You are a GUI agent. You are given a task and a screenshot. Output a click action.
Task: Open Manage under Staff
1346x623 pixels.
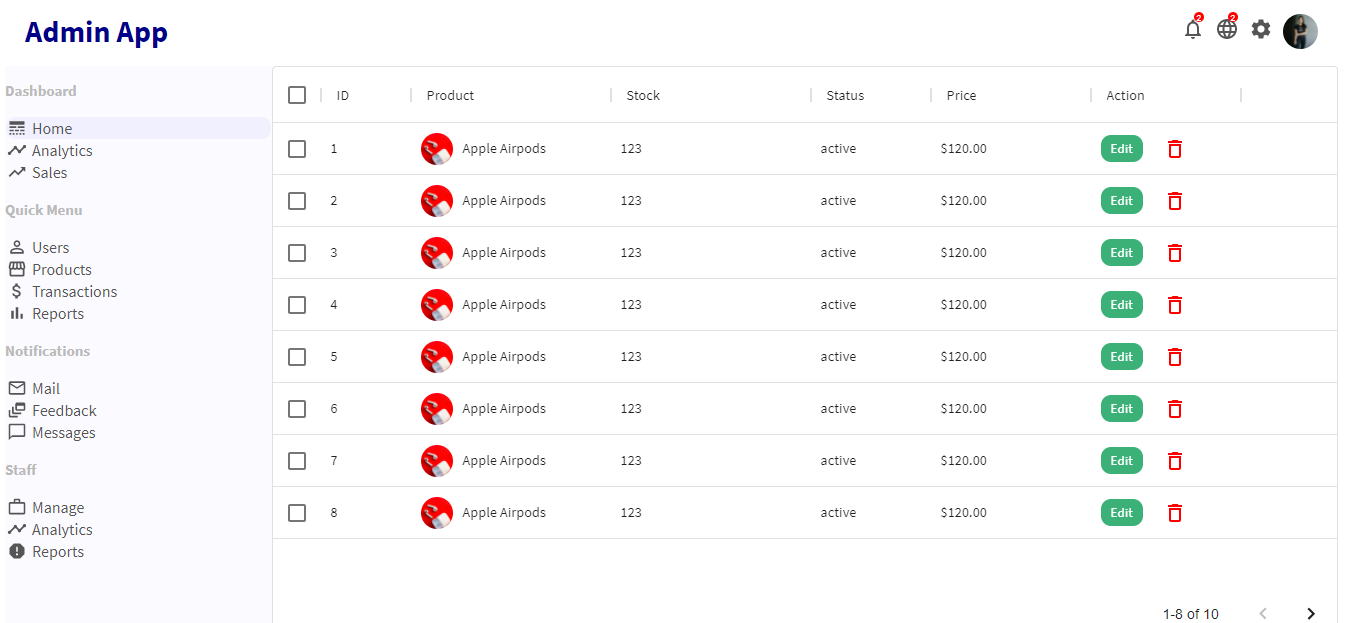[x=137, y=508]
